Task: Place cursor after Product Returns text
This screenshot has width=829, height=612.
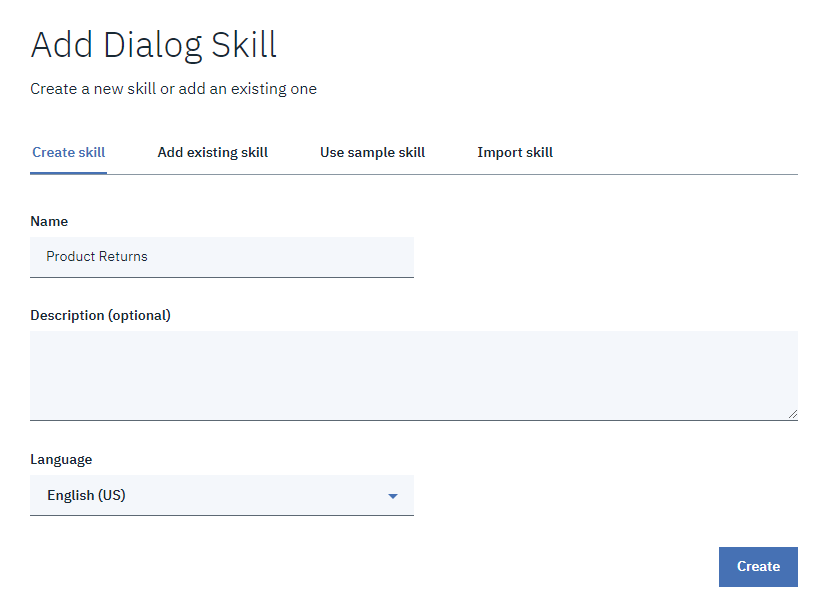Action: point(148,257)
